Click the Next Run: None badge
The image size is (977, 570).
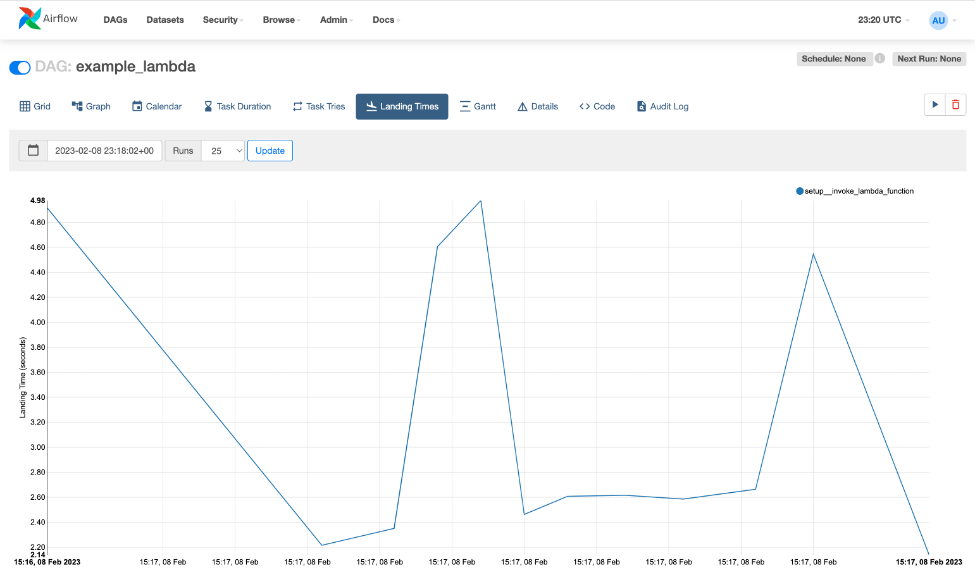[x=929, y=59]
